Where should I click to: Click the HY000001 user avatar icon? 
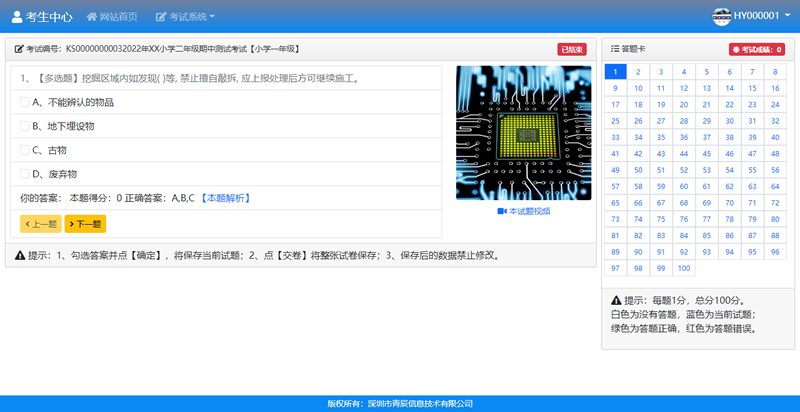point(722,16)
